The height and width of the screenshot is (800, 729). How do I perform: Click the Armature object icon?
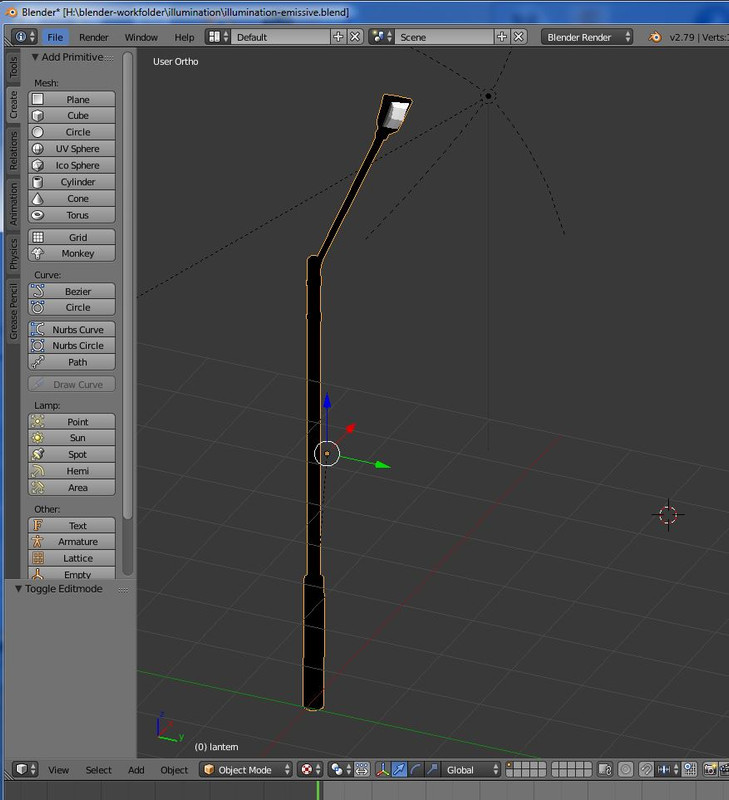coord(38,541)
